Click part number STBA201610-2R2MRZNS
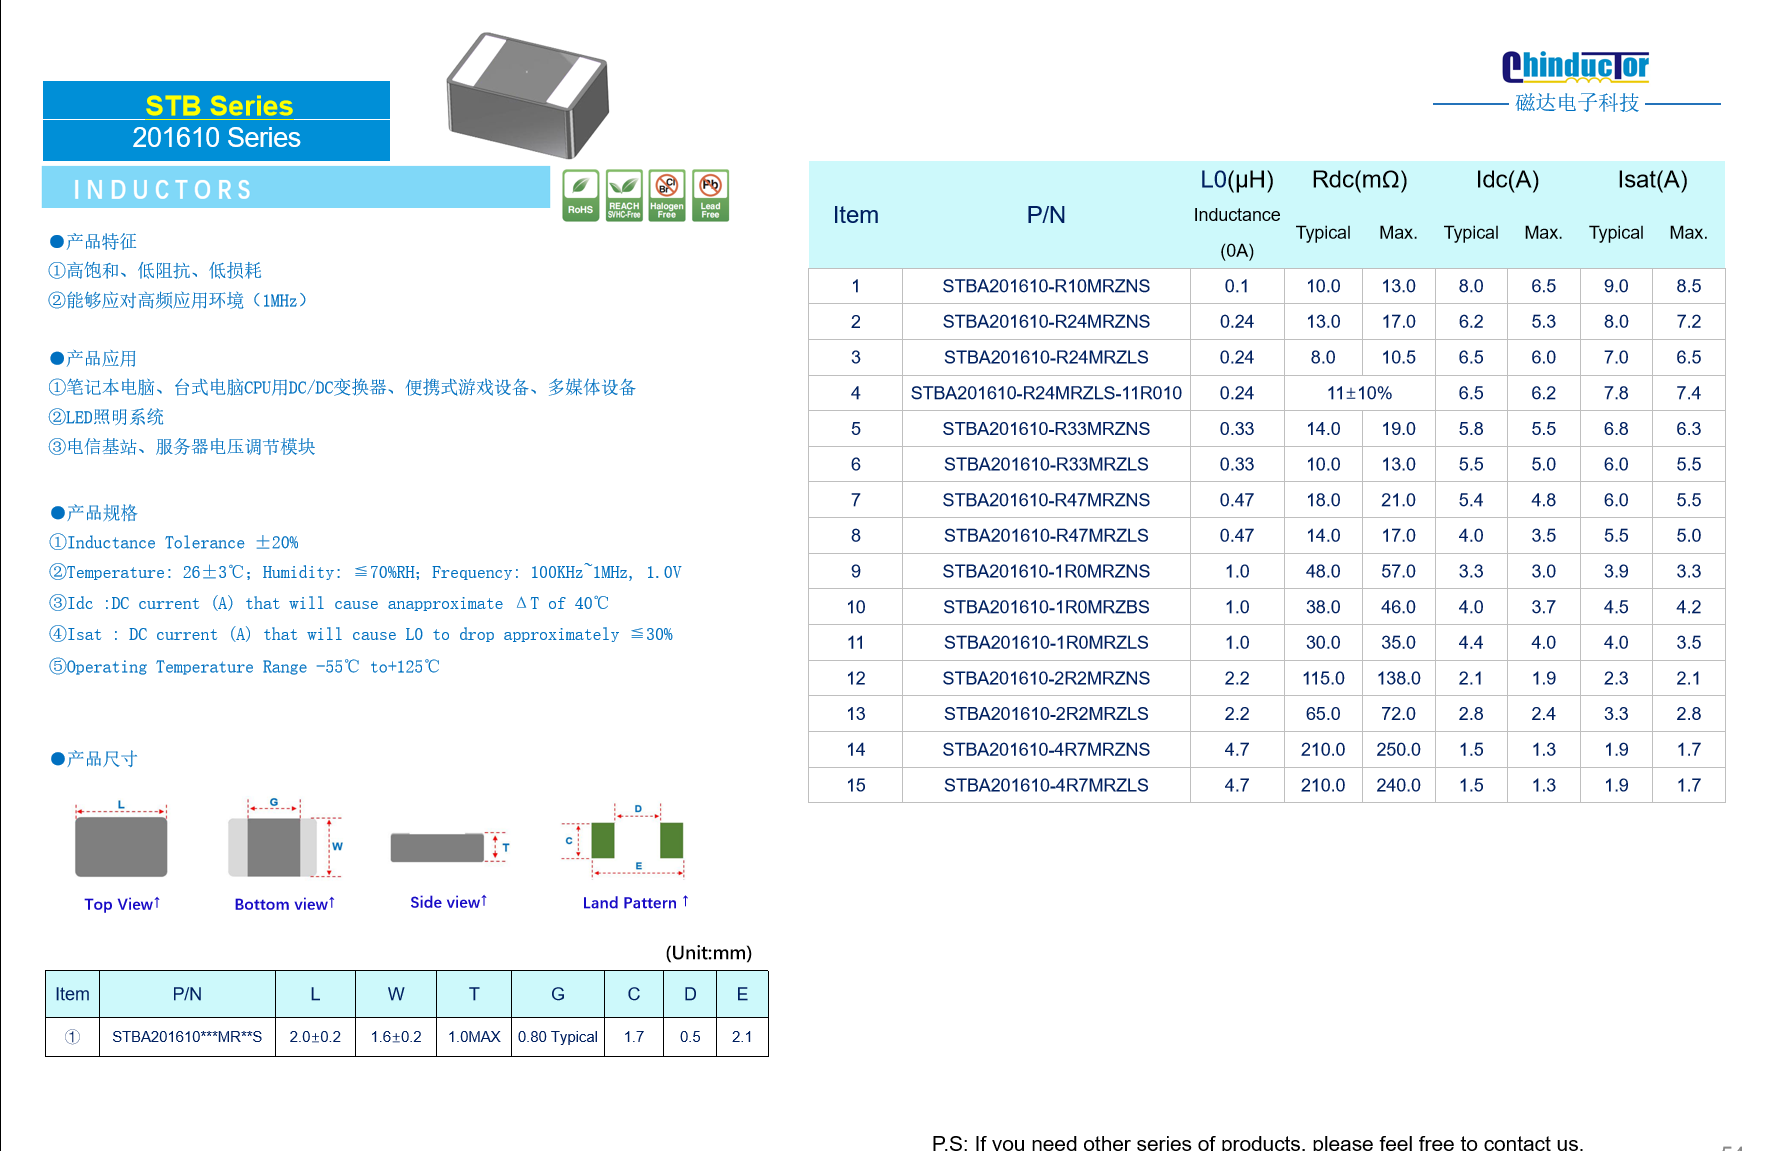 pyautogui.click(x=1046, y=678)
